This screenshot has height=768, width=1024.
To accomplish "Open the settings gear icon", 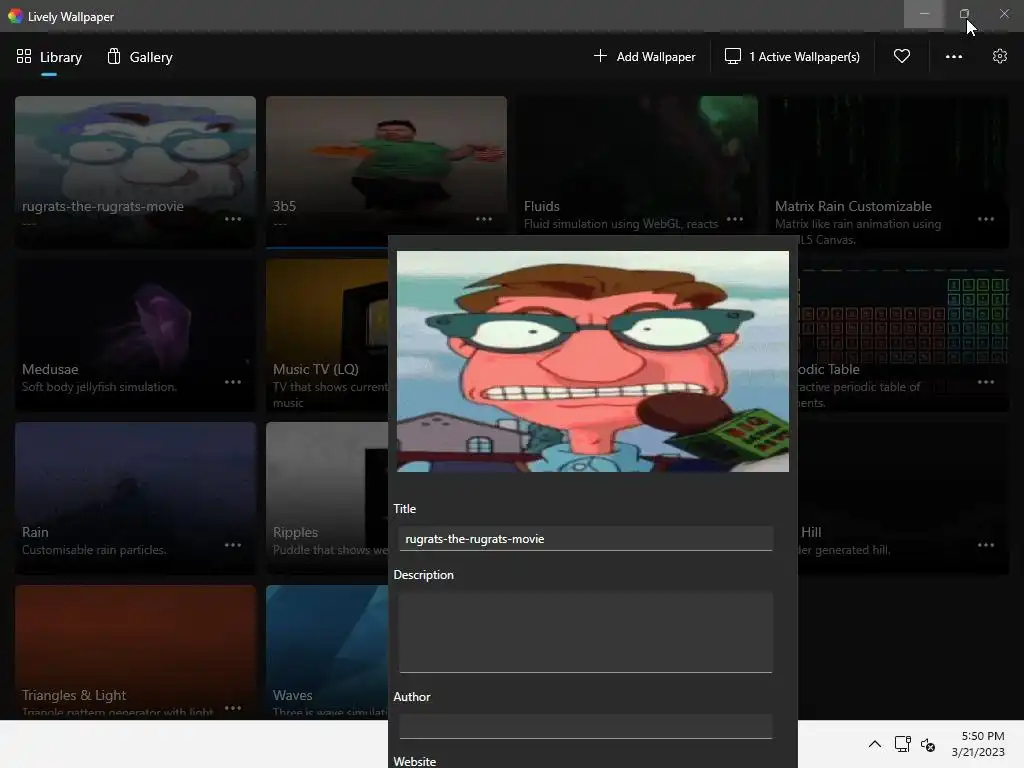I will tap(1000, 56).
